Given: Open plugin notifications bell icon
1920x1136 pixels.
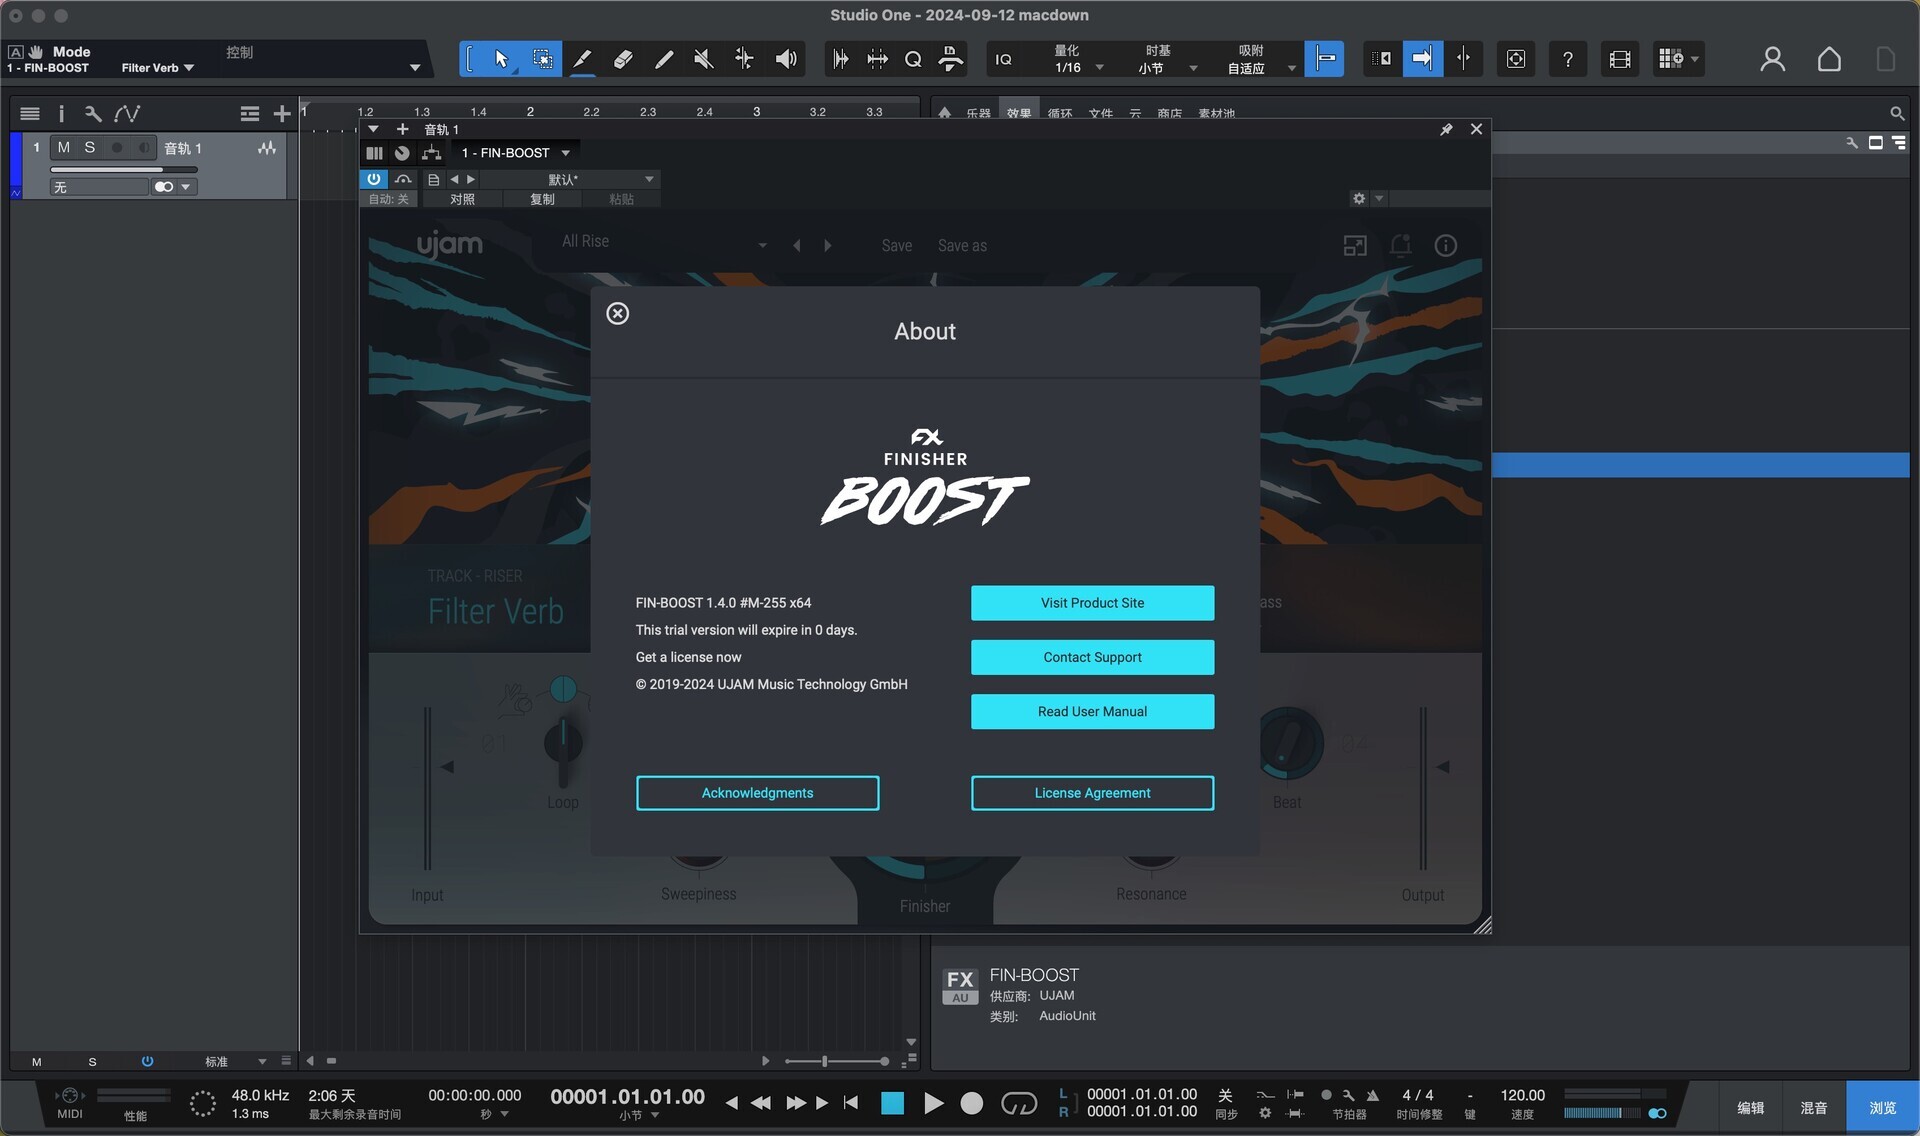Looking at the screenshot, I should click(x=1400, y=245).
